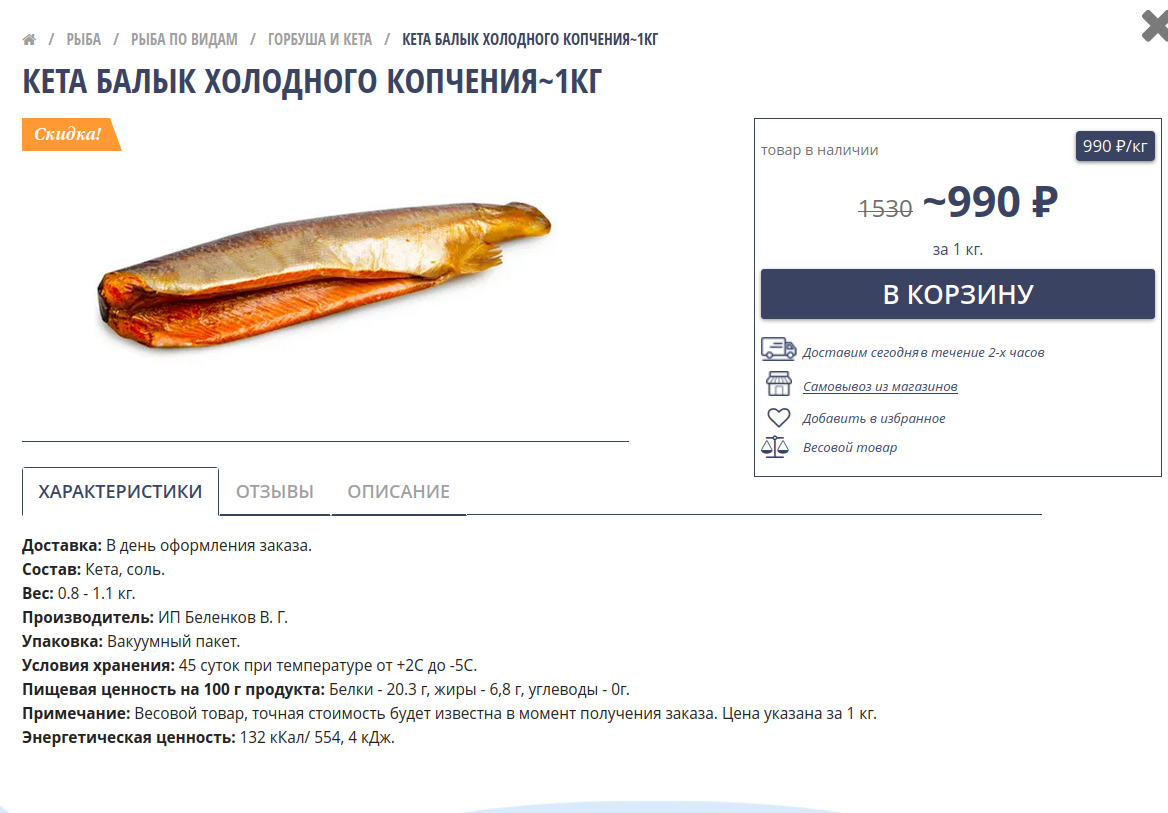This screenshot has width=1168, height=813.
Task: Close the product popup with X
Action: (1155, 26)
